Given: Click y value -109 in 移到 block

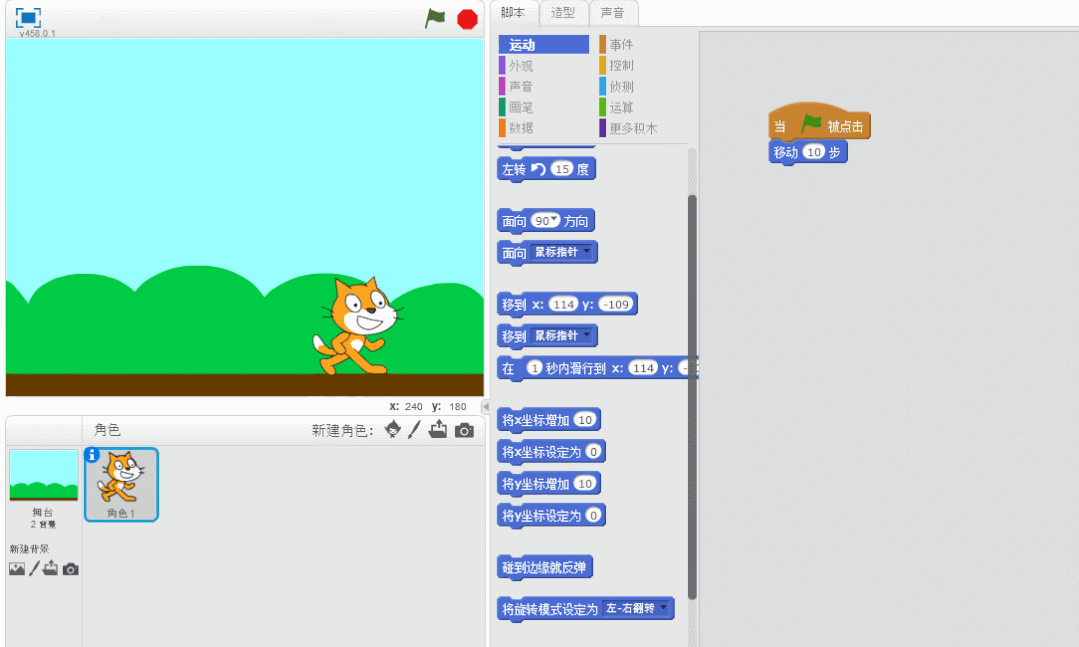Looking at the screenshot, I should tap(615, 304).
